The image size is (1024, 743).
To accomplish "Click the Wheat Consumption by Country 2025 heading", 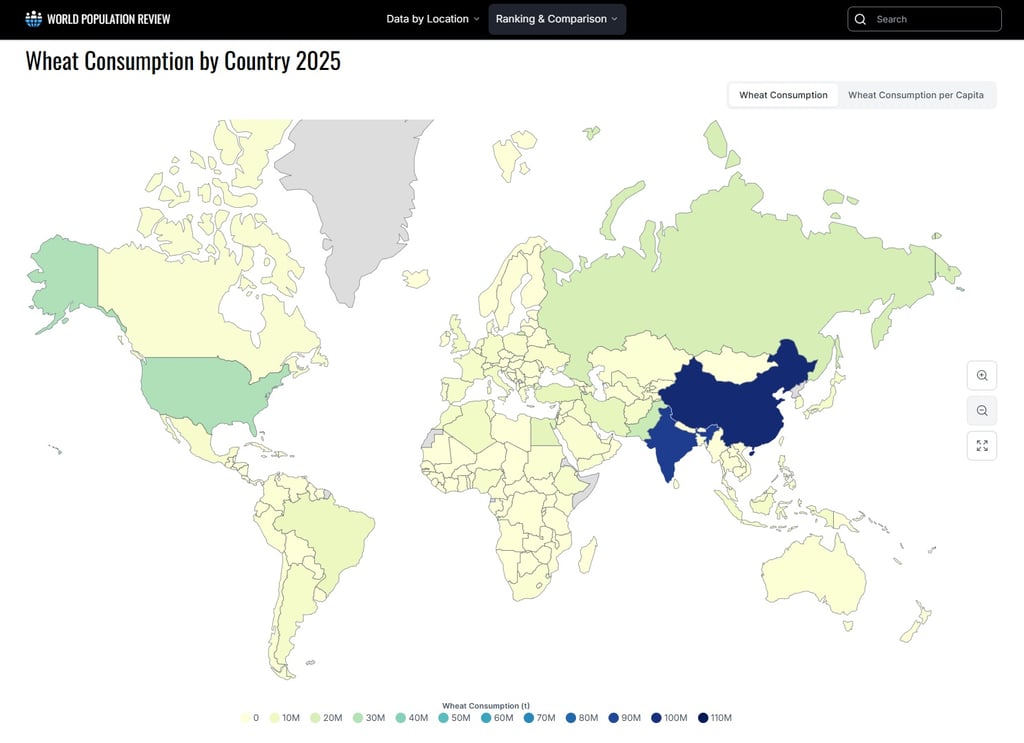I will point(183,61).
